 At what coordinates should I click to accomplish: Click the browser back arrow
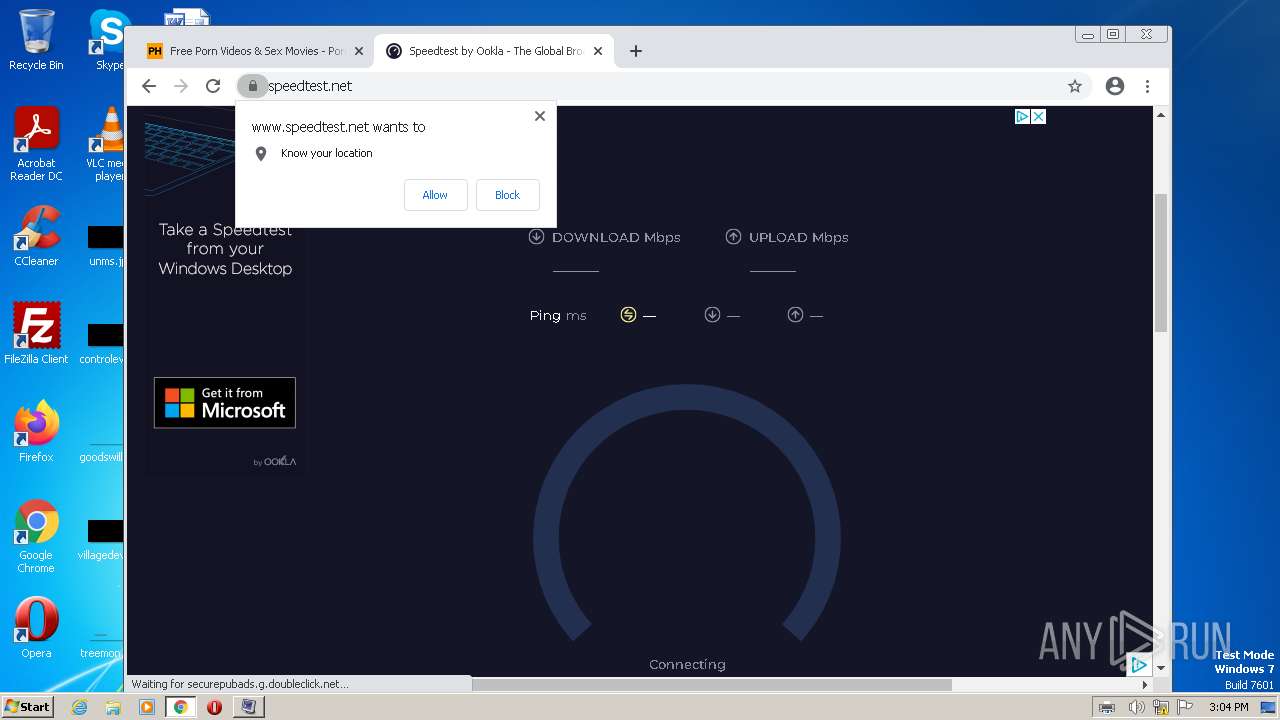point(149,86)
